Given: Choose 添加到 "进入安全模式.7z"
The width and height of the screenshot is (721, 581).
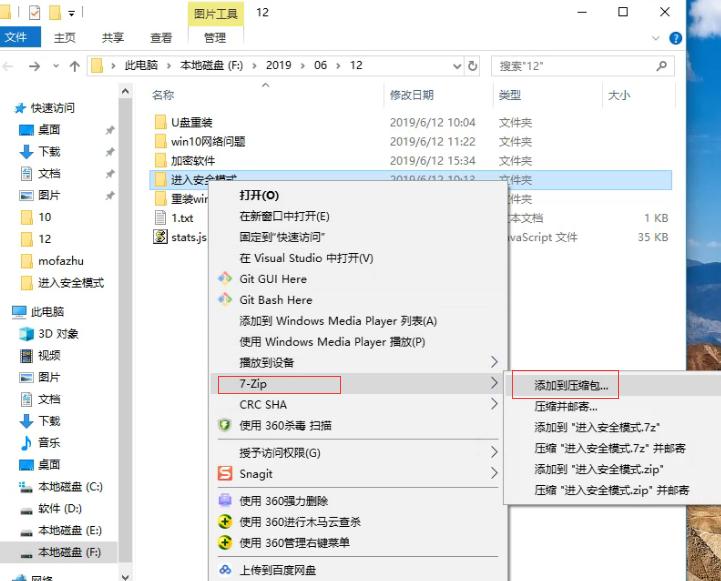Looking at the screenshot, I should pyautogui.click(x=597, y=427).
